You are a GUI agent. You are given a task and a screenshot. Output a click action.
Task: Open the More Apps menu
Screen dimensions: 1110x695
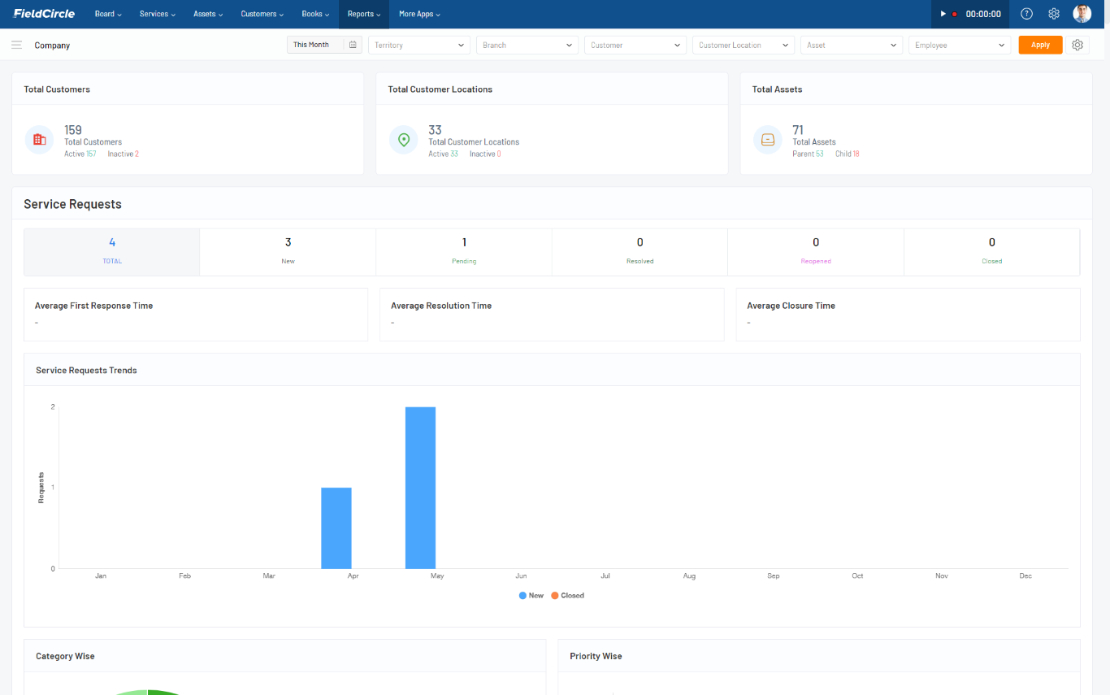pos(419,13)
